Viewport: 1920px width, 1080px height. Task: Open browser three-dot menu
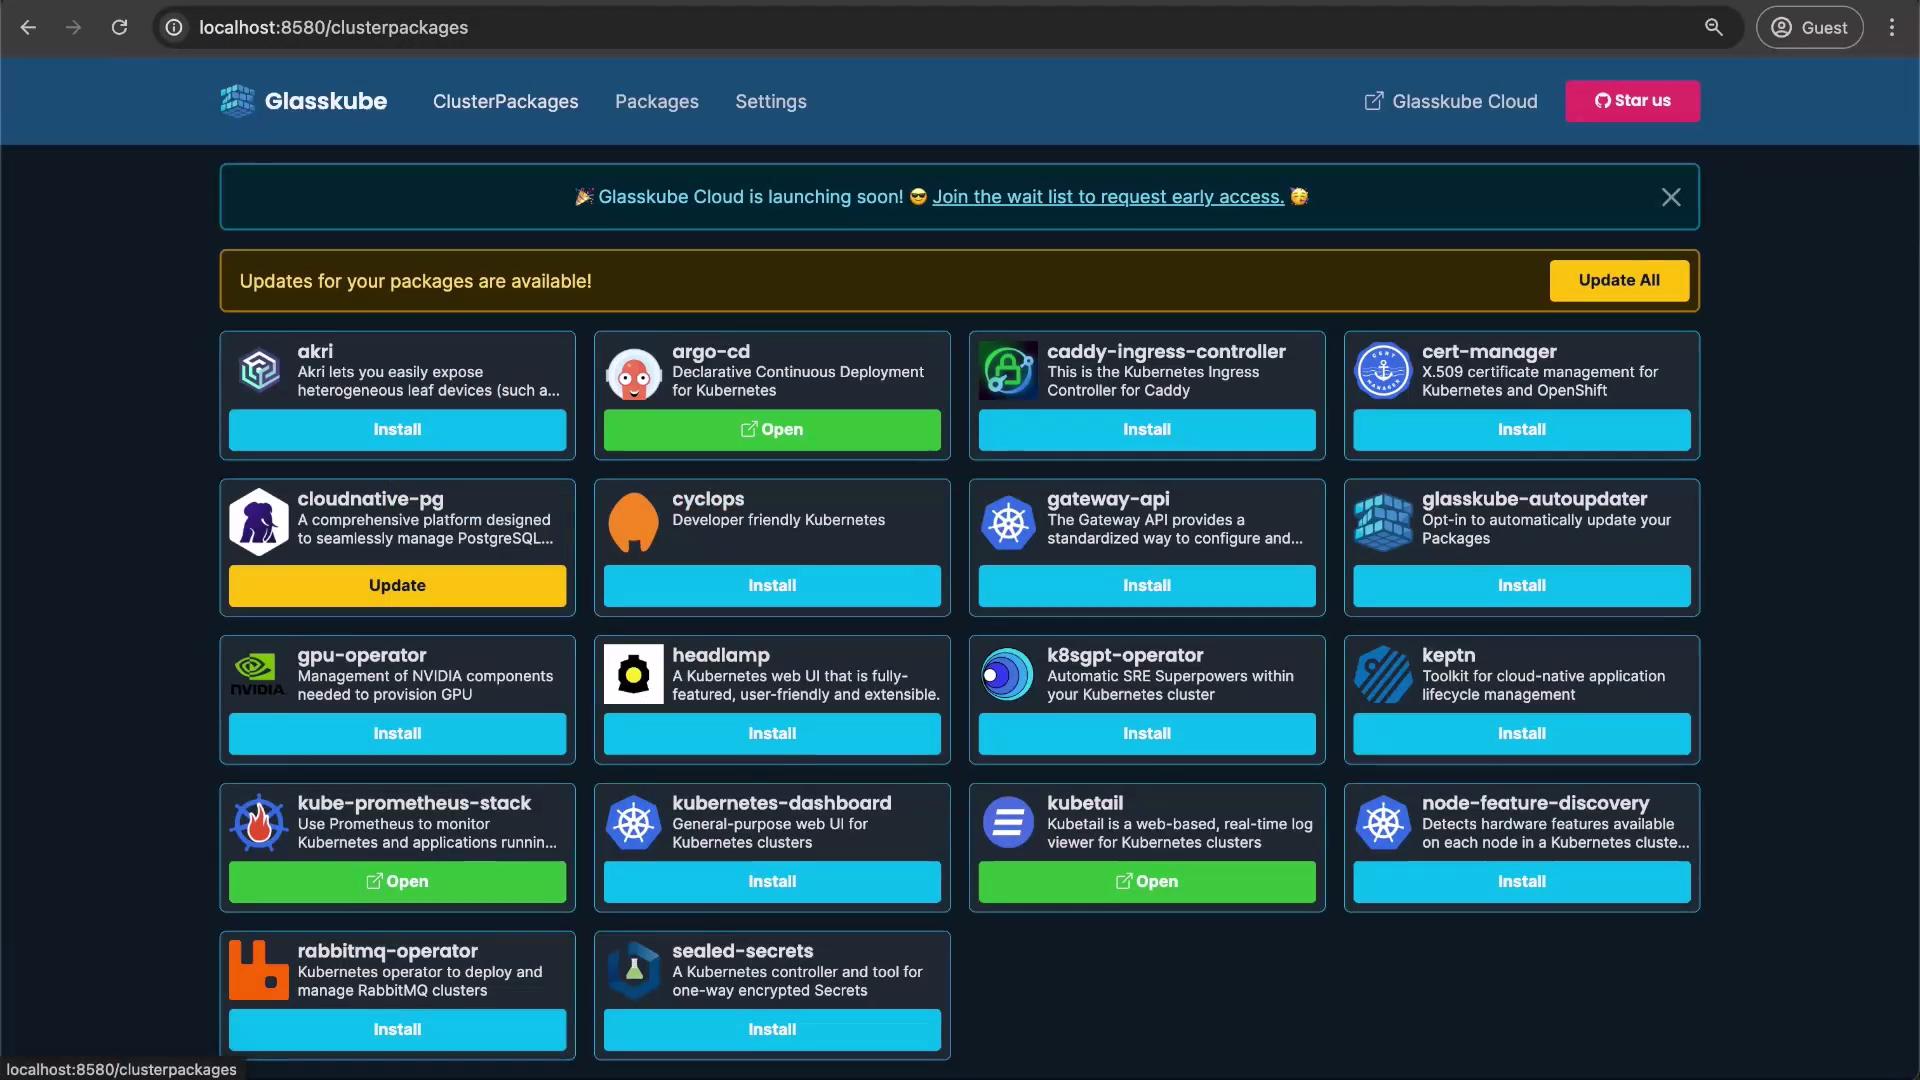coord(1892,27)
